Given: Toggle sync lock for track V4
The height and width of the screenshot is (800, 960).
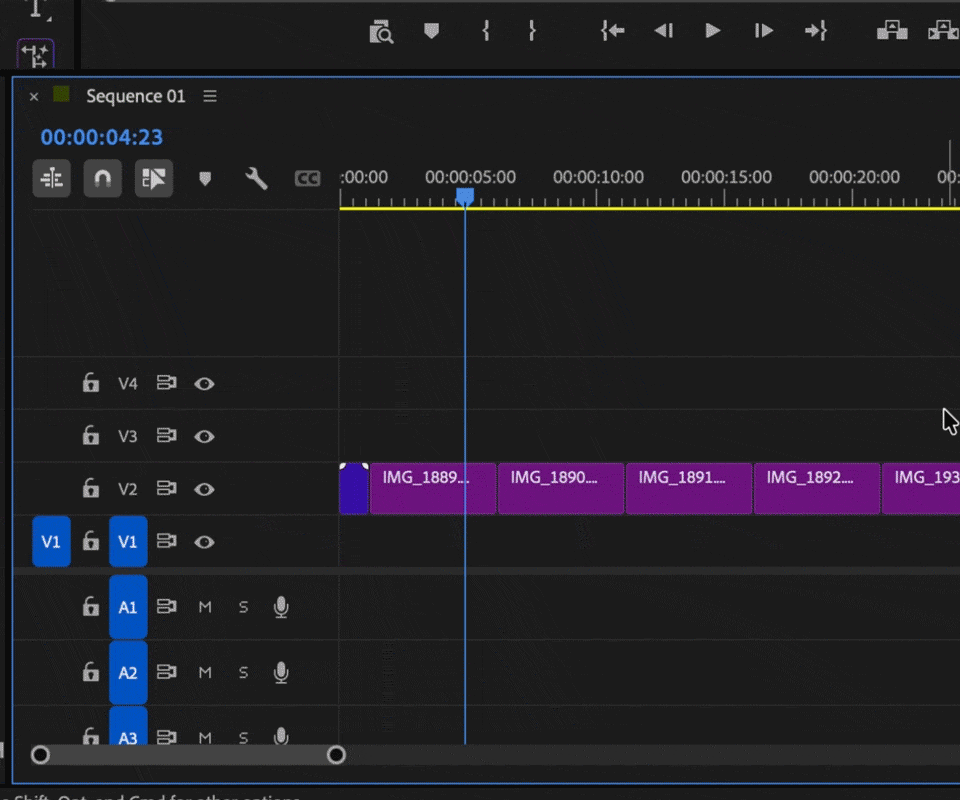Looking at the screenshot, I should (167, 383).
